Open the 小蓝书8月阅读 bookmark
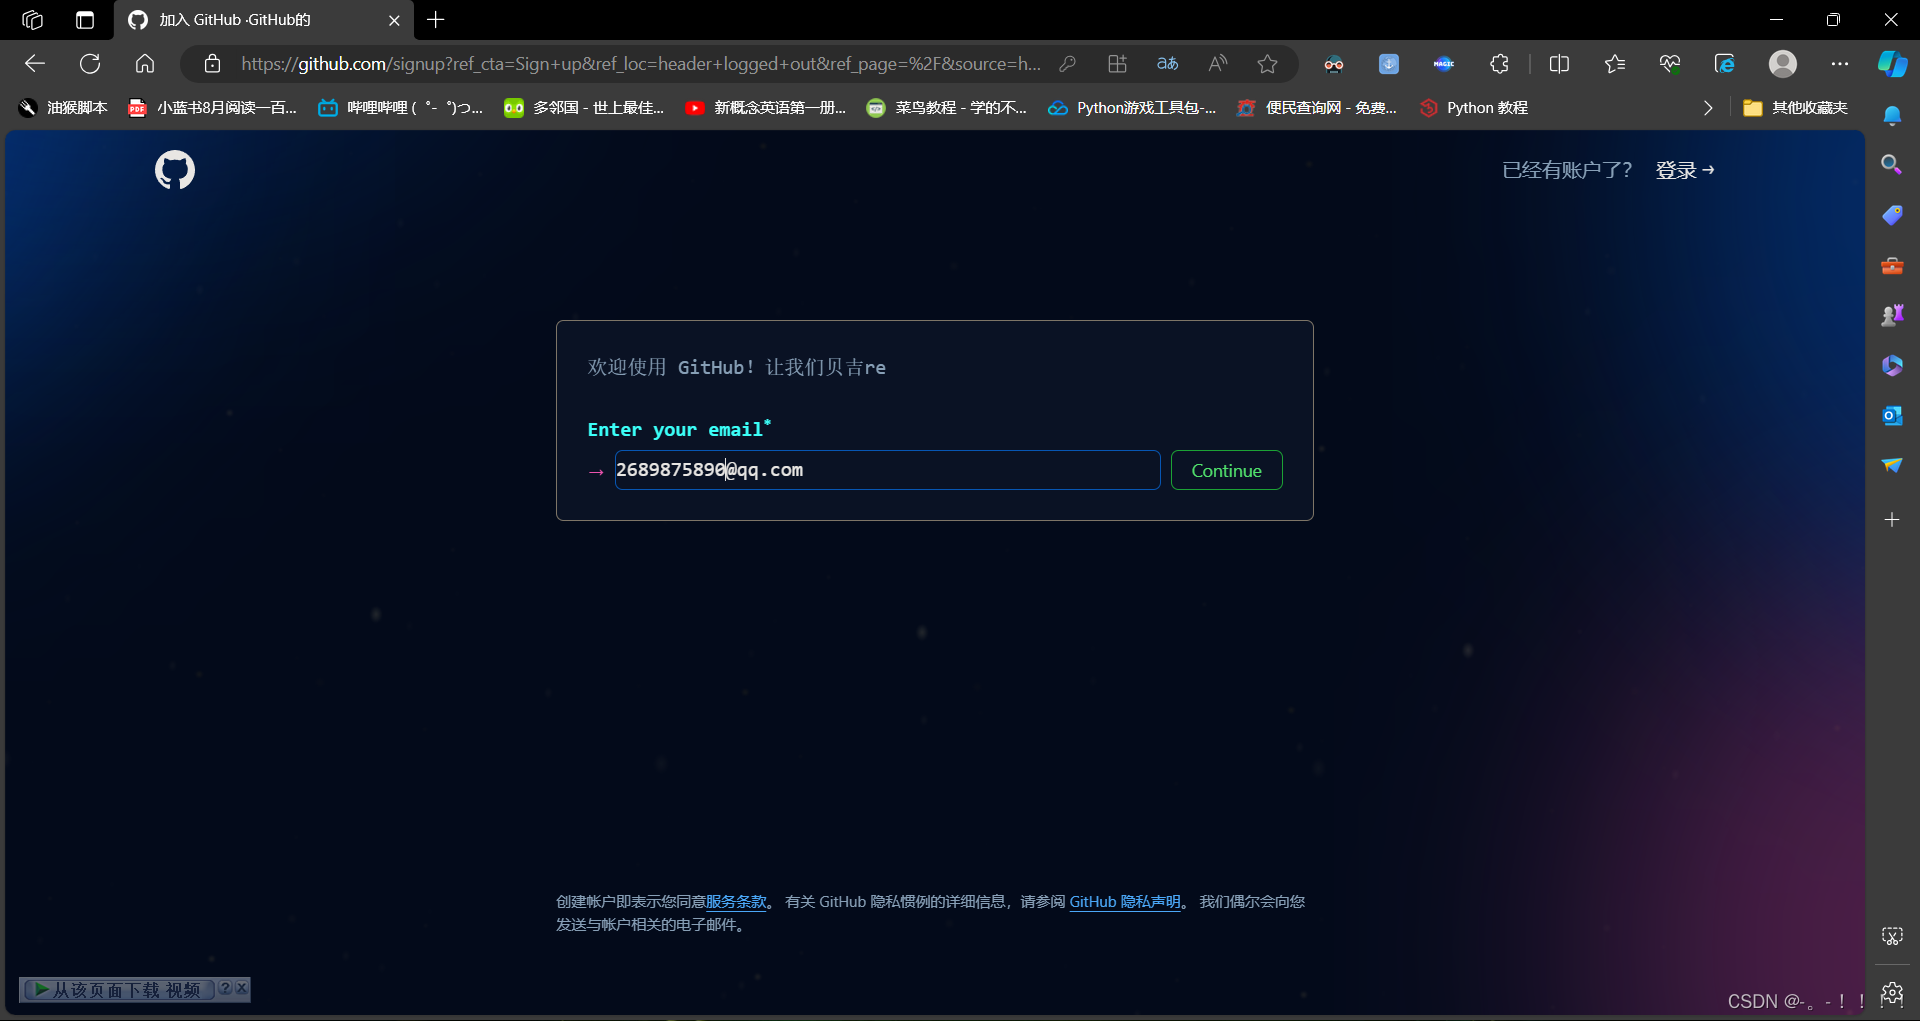The width and height of the screenshot is (1920, 1021). (x=213, y=108)
